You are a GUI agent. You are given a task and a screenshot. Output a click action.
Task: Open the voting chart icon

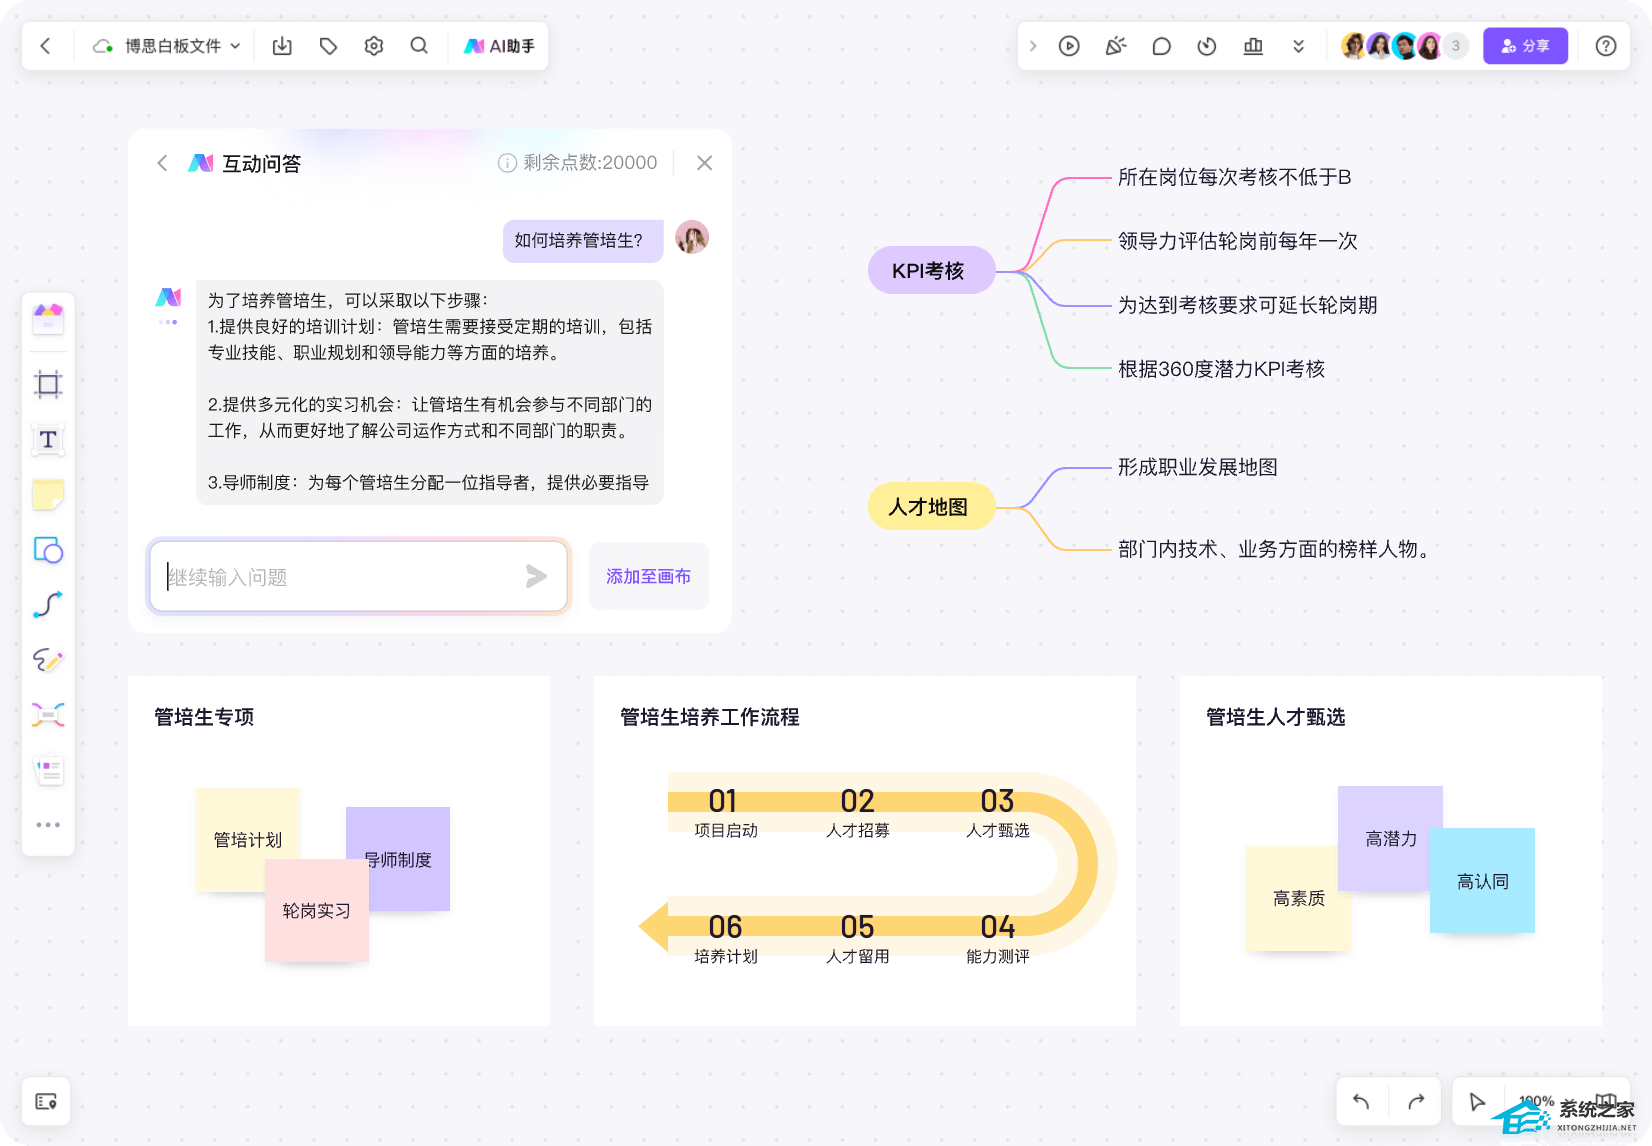[x=1253, y=46]
